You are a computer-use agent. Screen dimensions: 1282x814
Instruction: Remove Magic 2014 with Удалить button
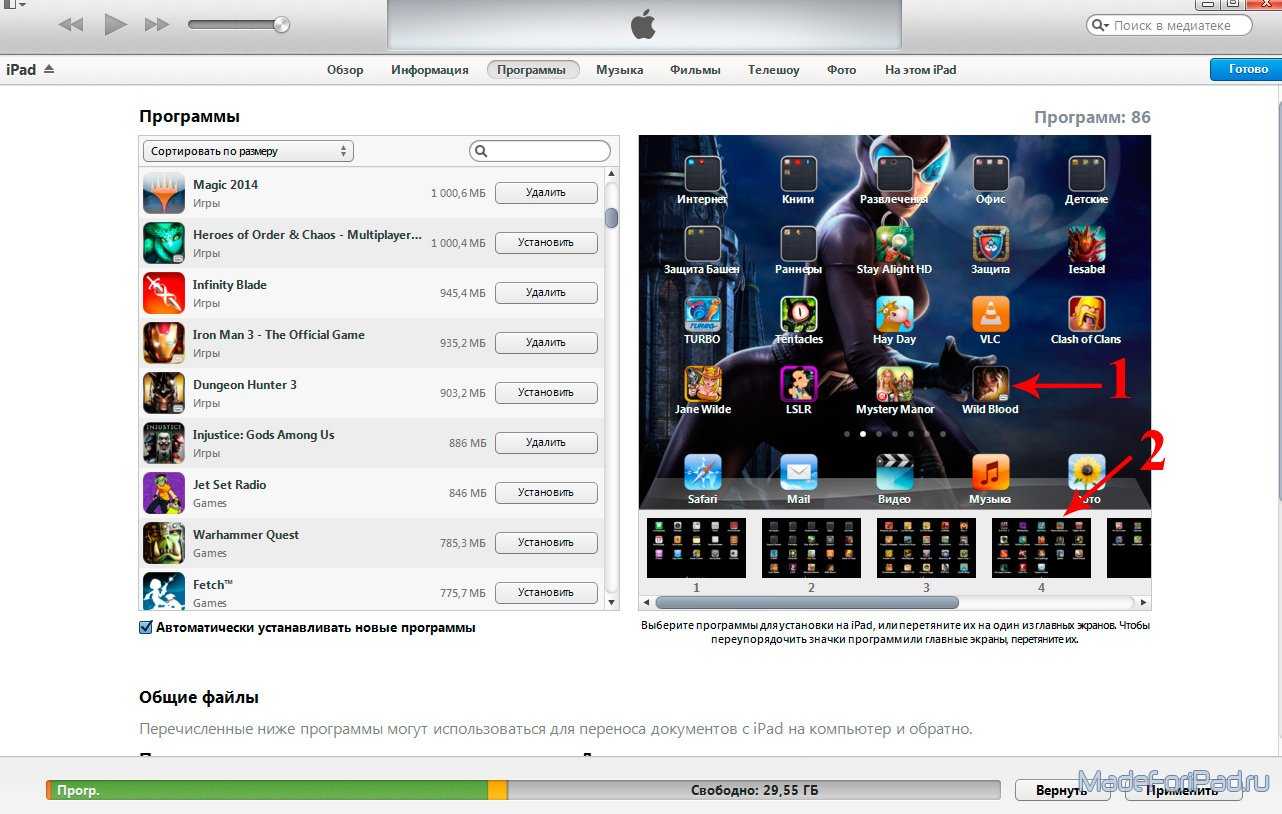point(546,192)
